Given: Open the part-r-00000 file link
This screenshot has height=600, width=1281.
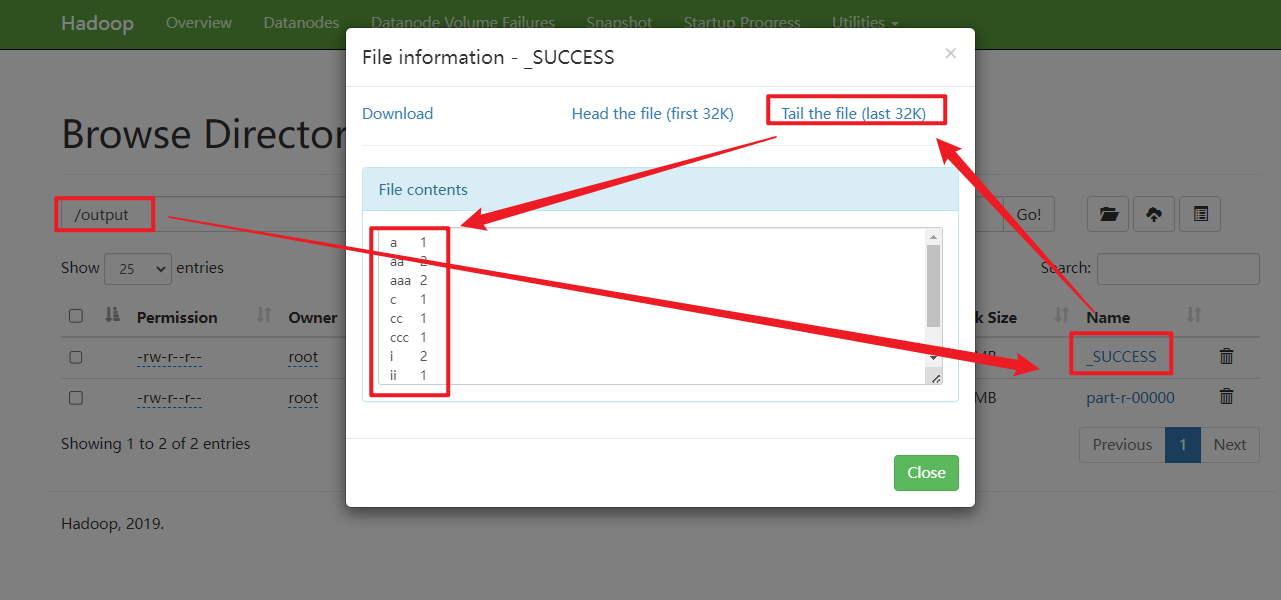Looking at the screenshot, I should 1130,397.
